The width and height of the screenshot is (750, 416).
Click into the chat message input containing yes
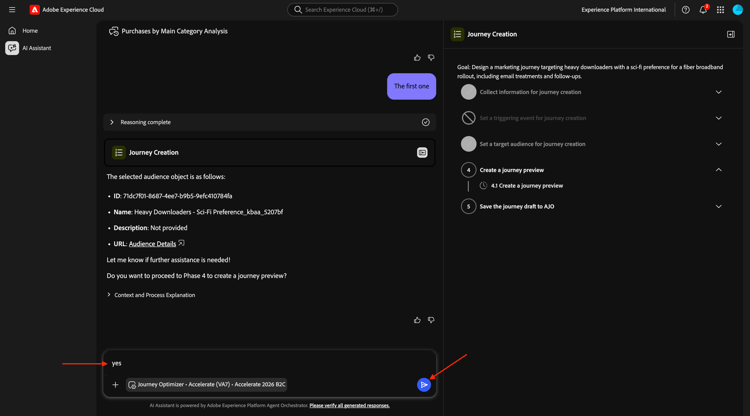point(269,363)
